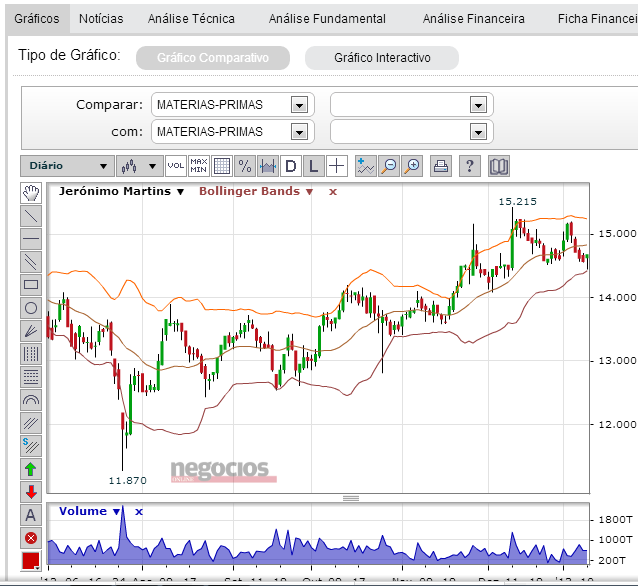Click the 11.870 low price label

point(127,481)
